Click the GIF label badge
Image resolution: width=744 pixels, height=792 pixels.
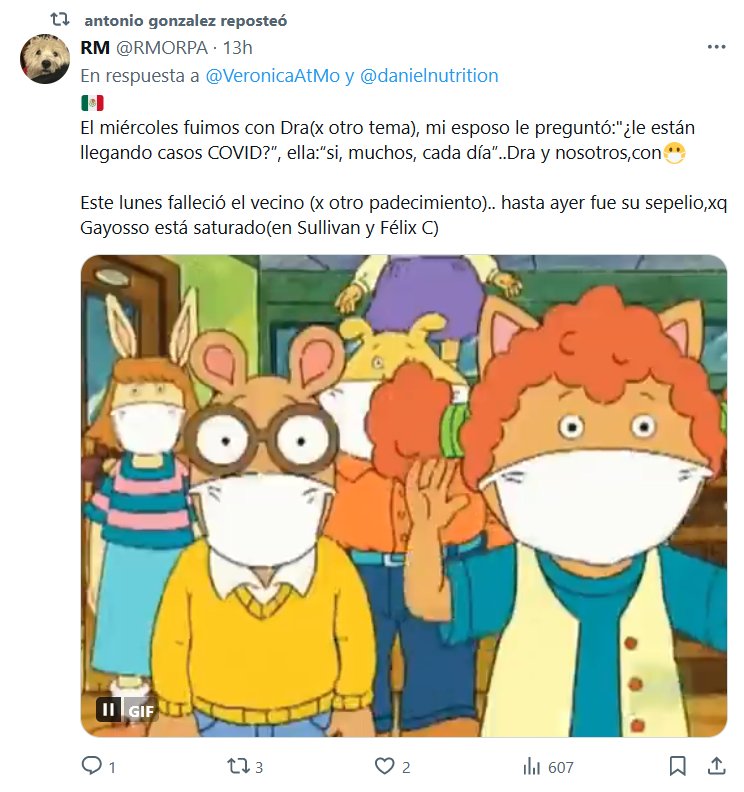click(x=141, y=711)
